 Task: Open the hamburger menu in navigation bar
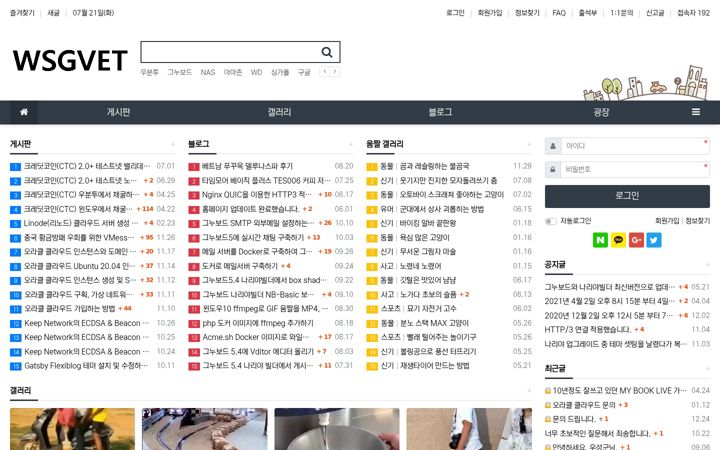tap(696, 112)
